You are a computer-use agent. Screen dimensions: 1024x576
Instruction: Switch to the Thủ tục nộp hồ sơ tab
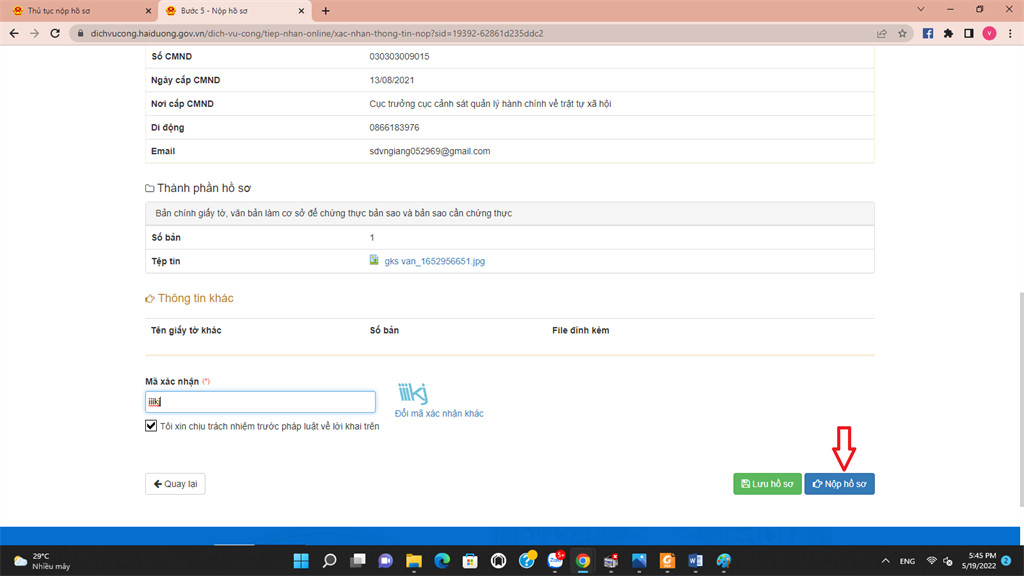coord(78,11)
